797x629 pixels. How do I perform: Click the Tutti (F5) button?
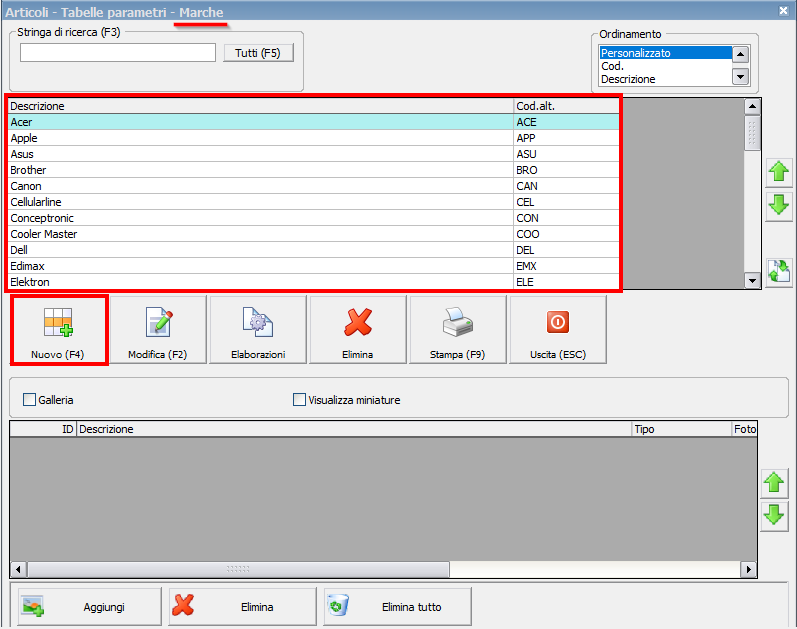[258, 53]
